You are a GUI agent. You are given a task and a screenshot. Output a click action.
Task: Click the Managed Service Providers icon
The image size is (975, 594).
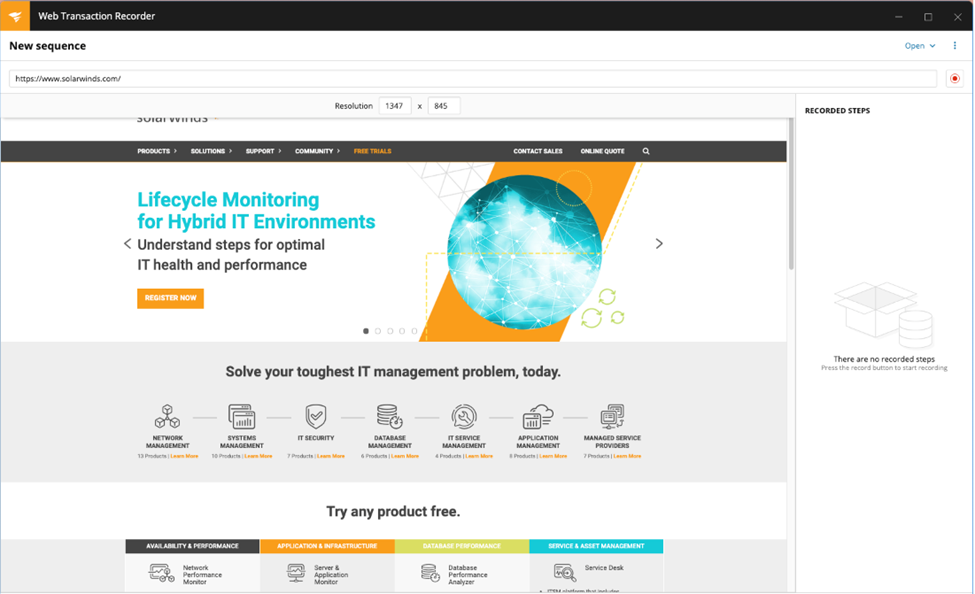(x=612, y=416)
